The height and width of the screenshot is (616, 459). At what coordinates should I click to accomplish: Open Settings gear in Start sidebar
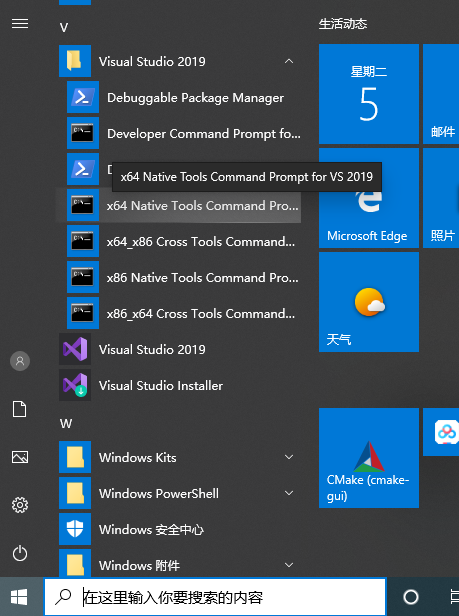point(20,505)
